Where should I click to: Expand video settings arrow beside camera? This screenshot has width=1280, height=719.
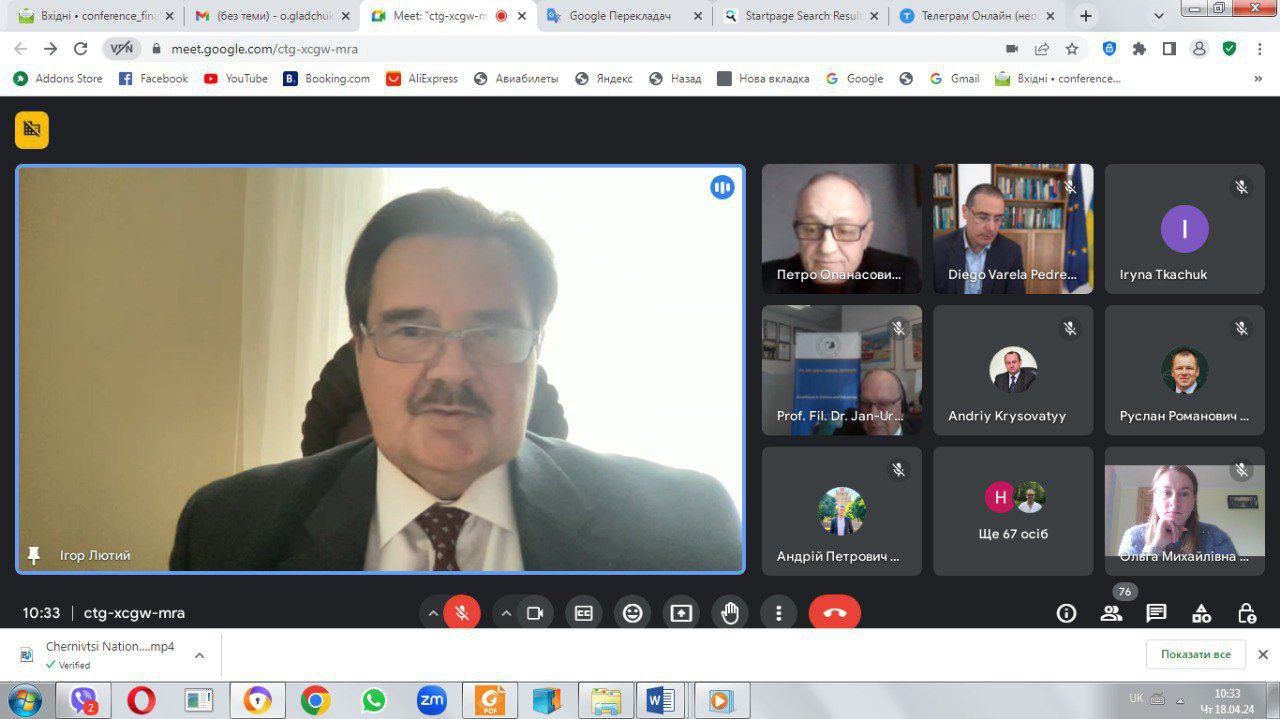(506, 613)
